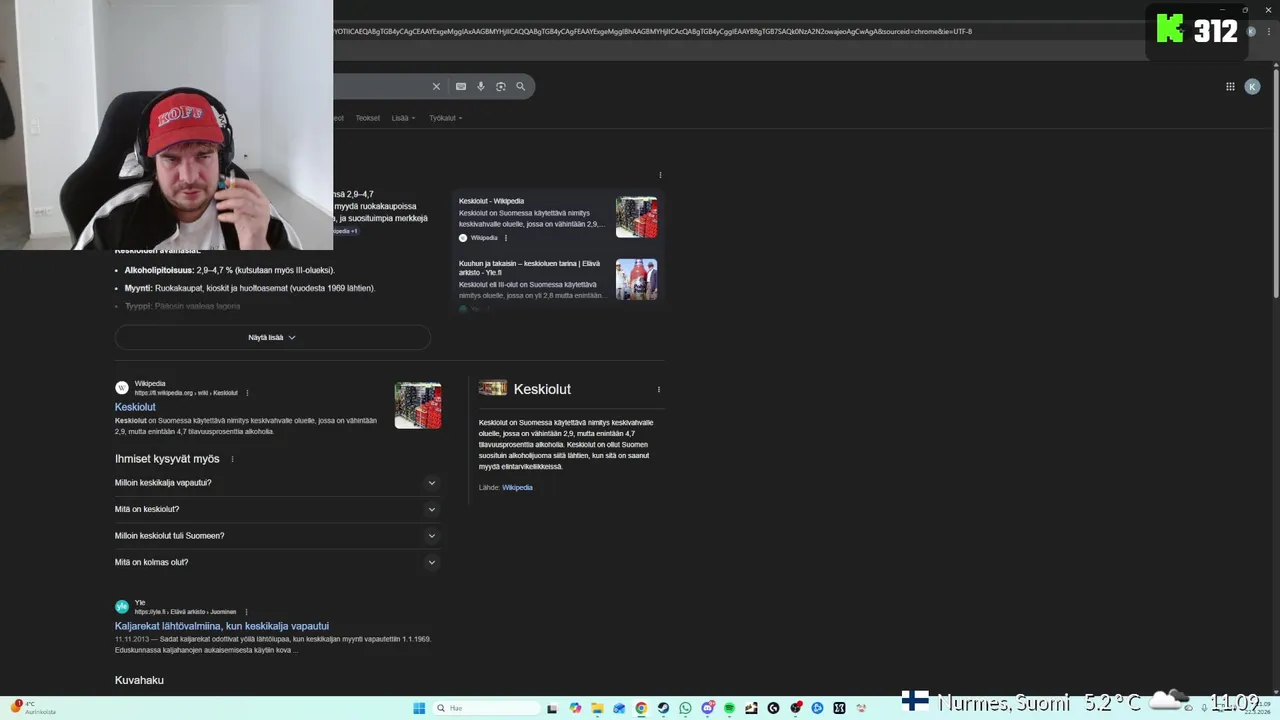Select the Teokset search tab
Viewport: 1280px width, 720px height.
click(x=368, y=118)
